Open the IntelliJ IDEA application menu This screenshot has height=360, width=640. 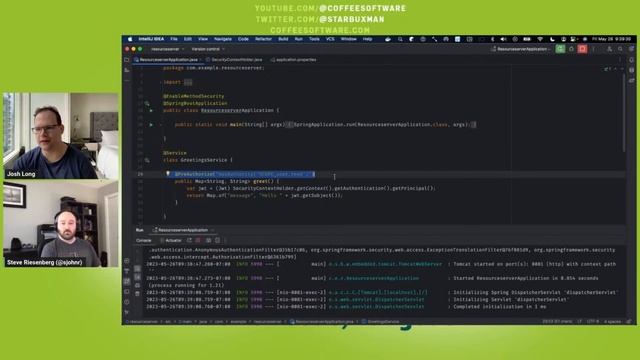(x=151, y=39)
